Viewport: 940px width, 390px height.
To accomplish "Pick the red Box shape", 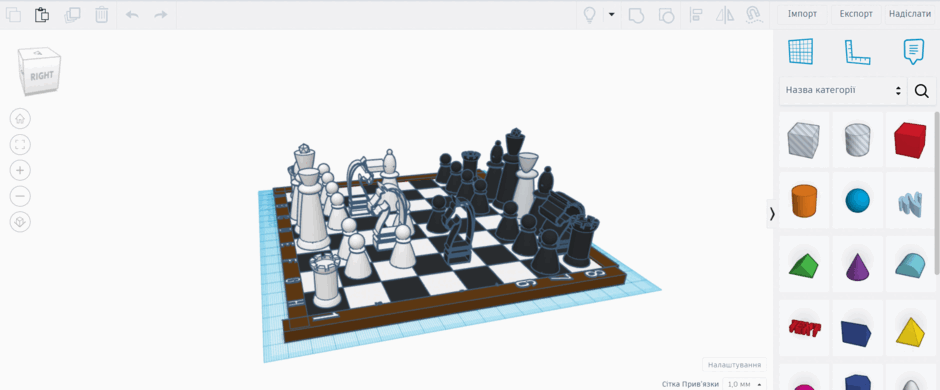I will point(910,139).
